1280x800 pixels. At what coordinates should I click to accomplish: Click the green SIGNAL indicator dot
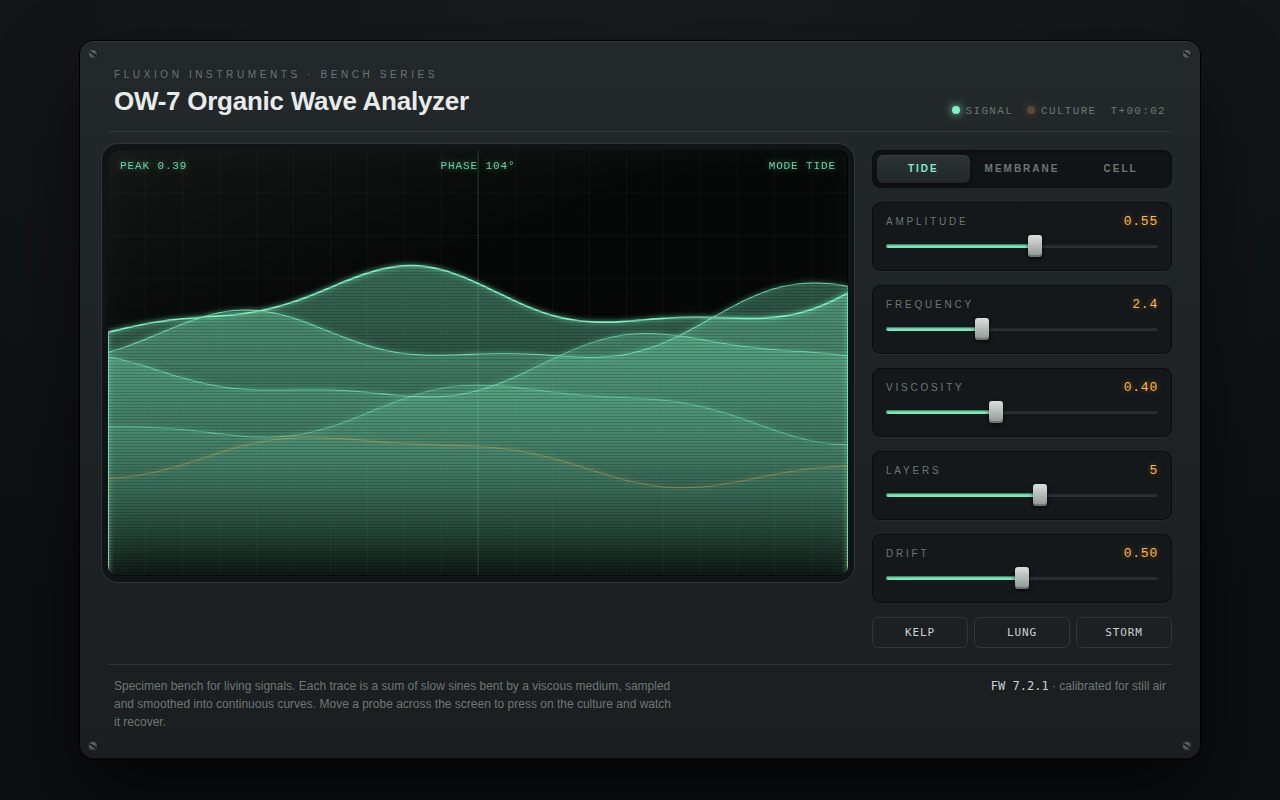coord(956,110)
